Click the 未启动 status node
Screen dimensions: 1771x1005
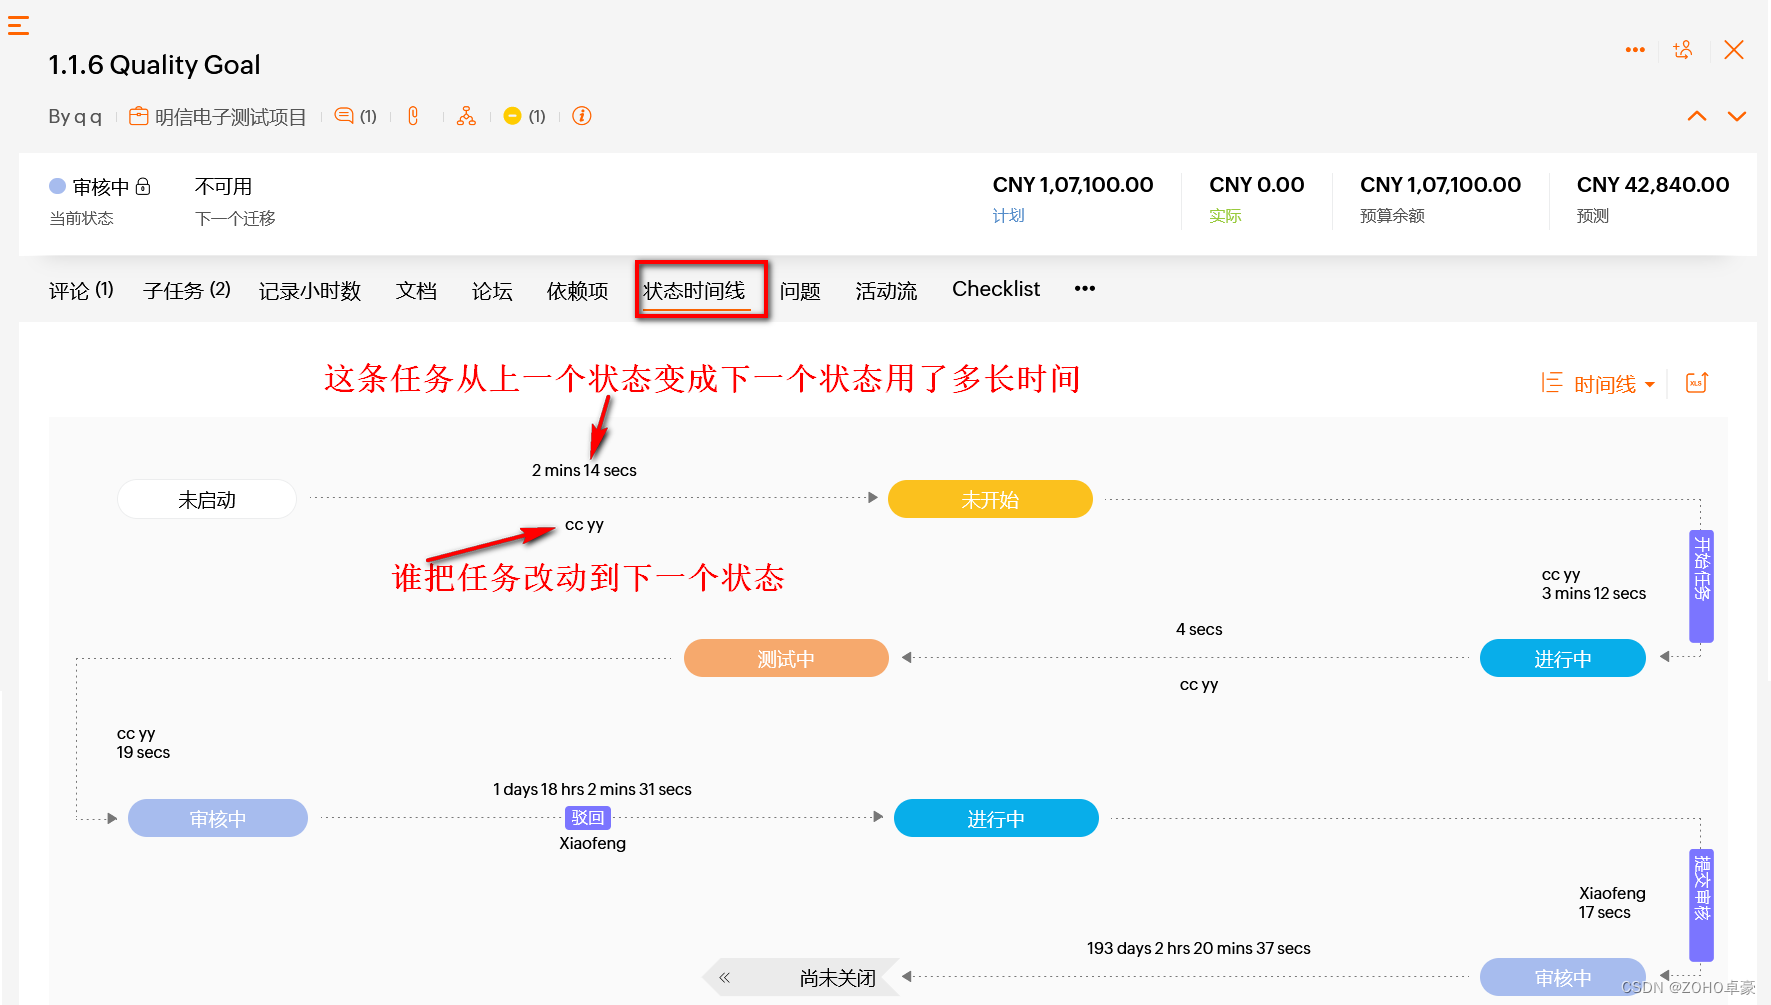(207, 499)
